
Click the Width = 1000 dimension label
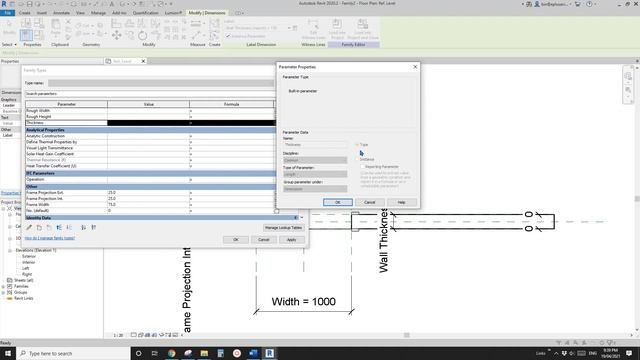point(304,302)
